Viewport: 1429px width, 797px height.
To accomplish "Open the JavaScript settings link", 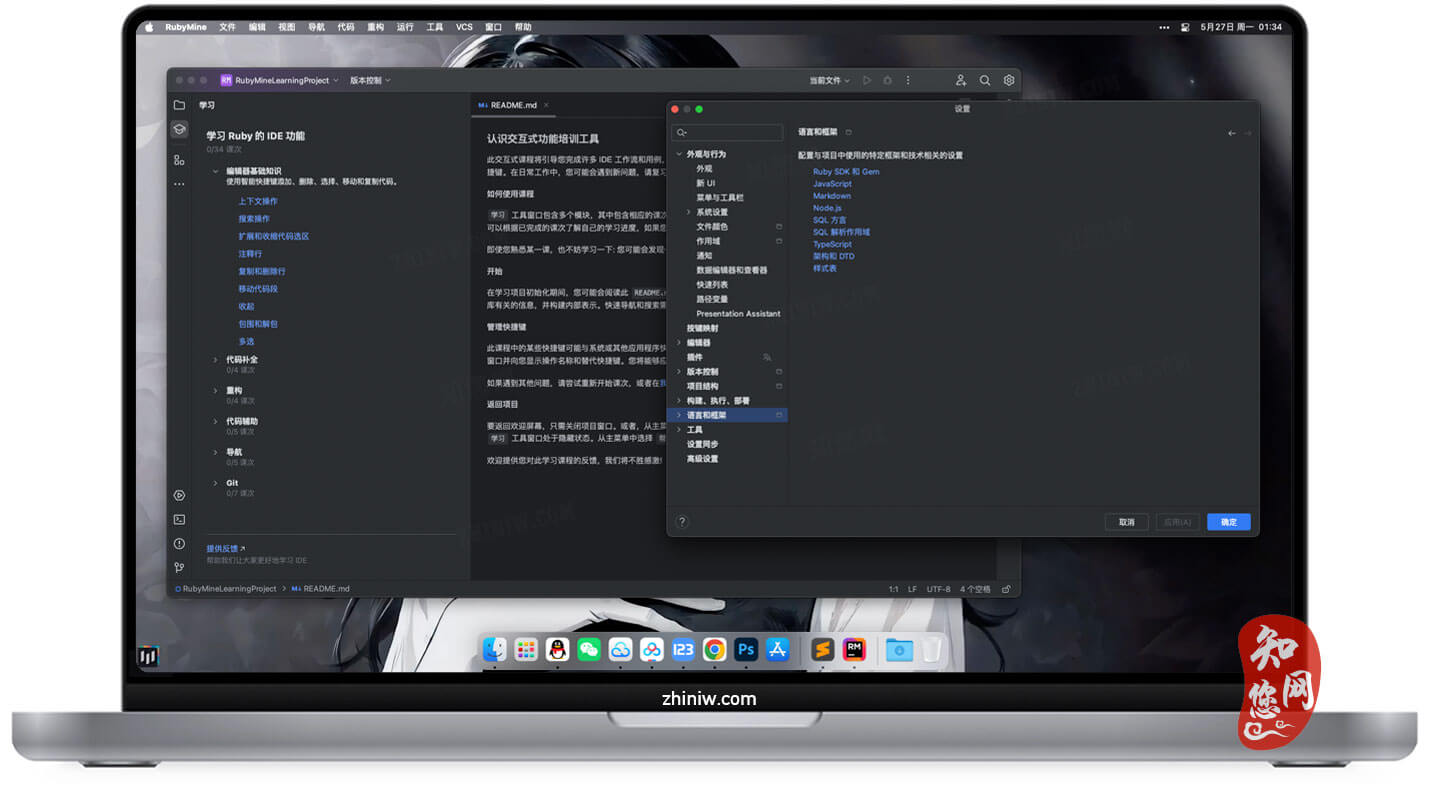I will pos(832,184).
